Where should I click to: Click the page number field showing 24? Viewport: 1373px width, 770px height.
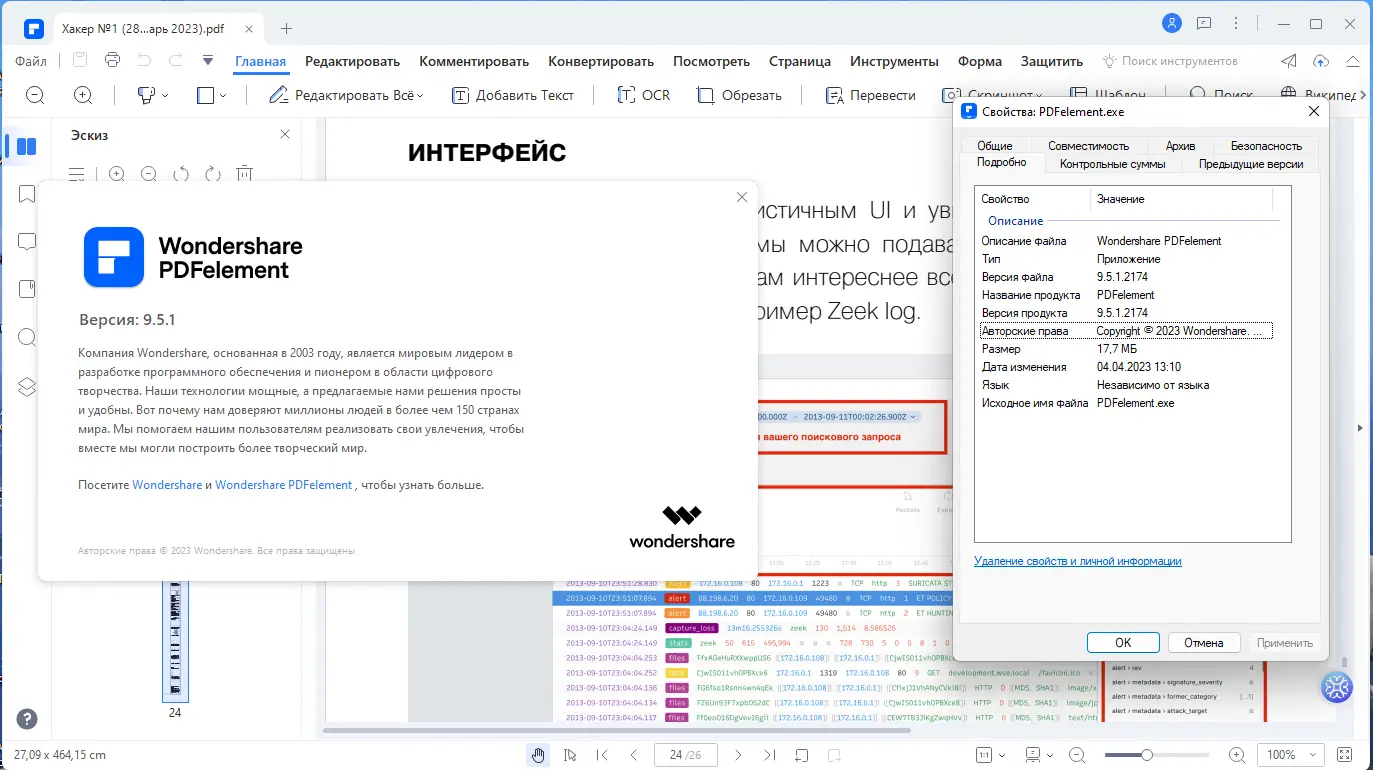point(684,755)
